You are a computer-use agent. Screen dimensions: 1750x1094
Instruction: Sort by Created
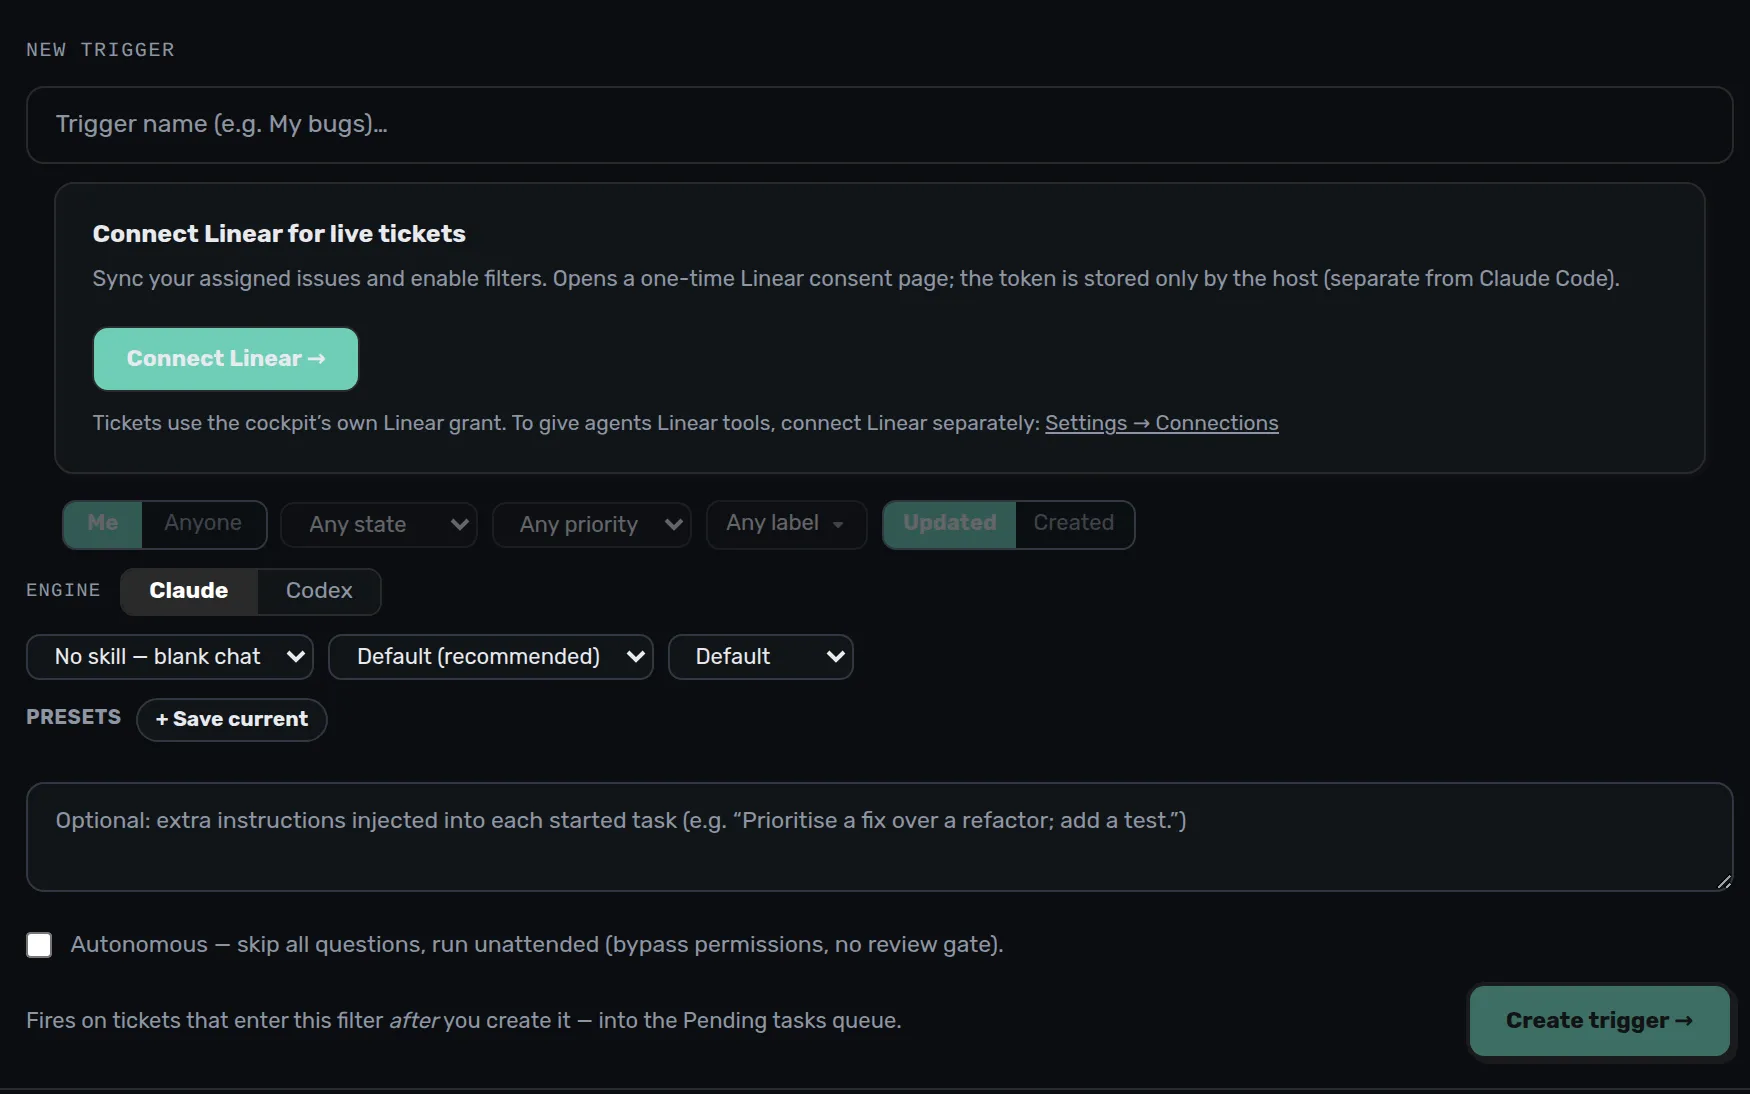pyautogui.click(x=1074, y=524)
